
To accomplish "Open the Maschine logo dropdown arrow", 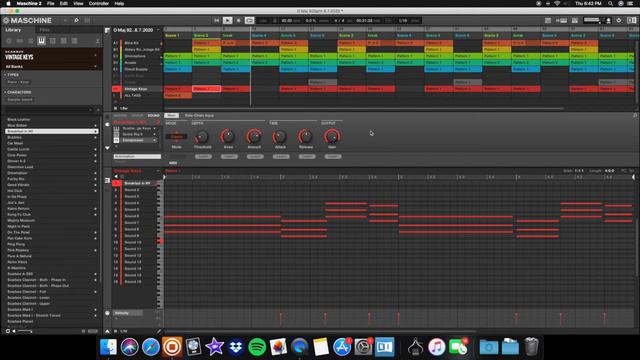I will tap(64, 20).
